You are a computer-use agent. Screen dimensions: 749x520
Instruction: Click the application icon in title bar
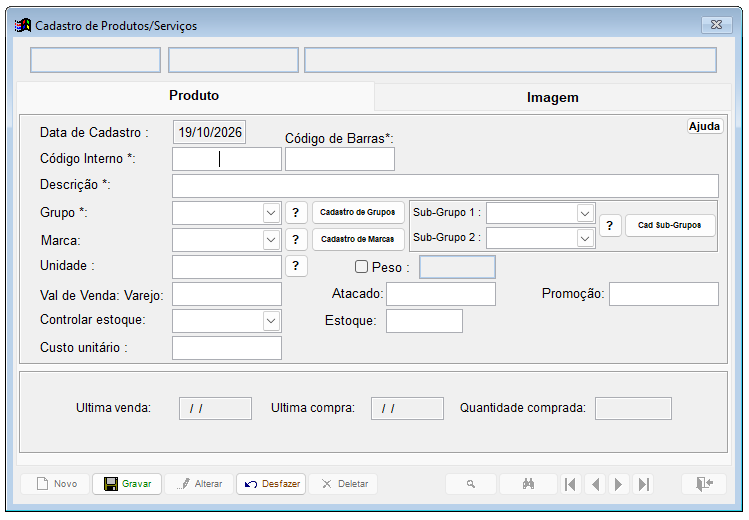(22, 25)
